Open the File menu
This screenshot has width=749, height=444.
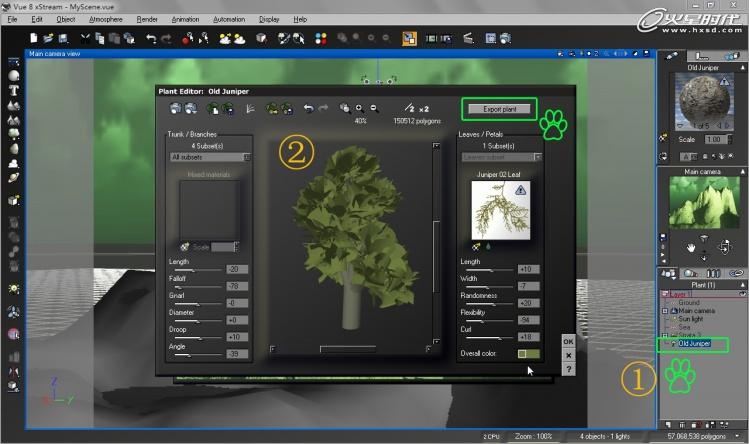click(x=12, y=19)
